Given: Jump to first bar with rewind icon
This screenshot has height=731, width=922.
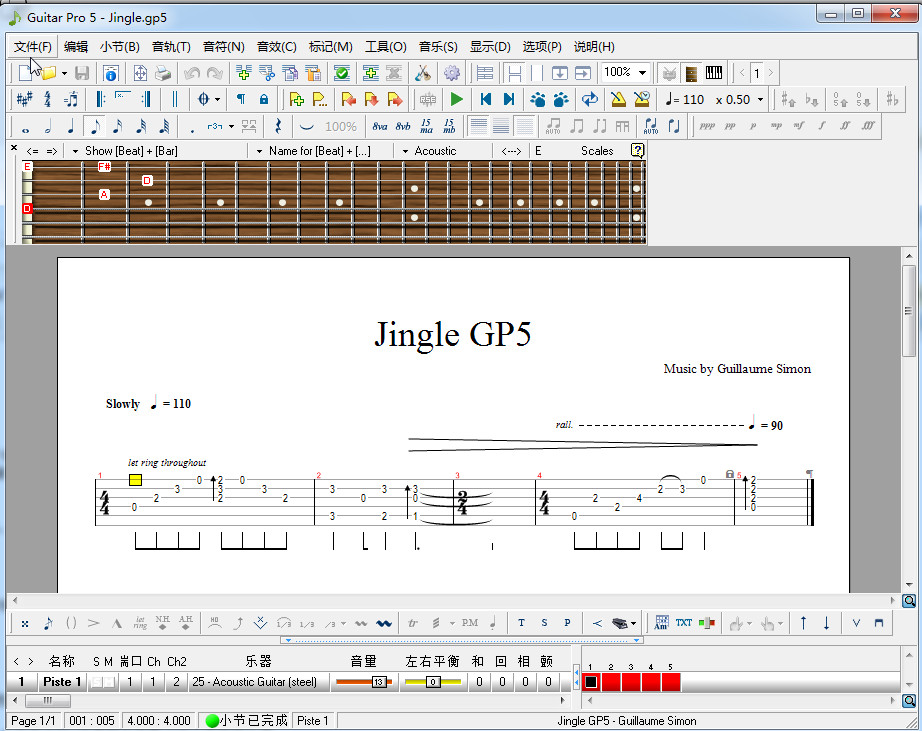Looking at the screenshot, I should [485, 99].
